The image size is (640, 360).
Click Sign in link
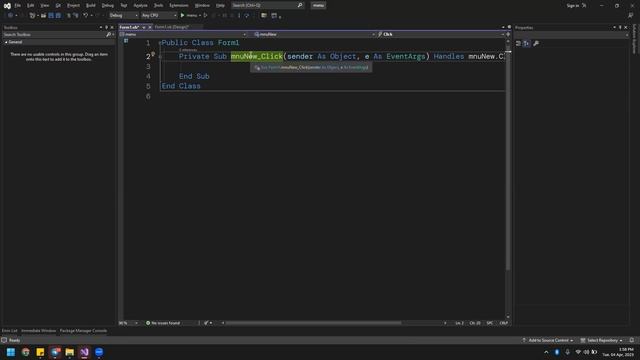pyautogui.click(x=573, y=6)
